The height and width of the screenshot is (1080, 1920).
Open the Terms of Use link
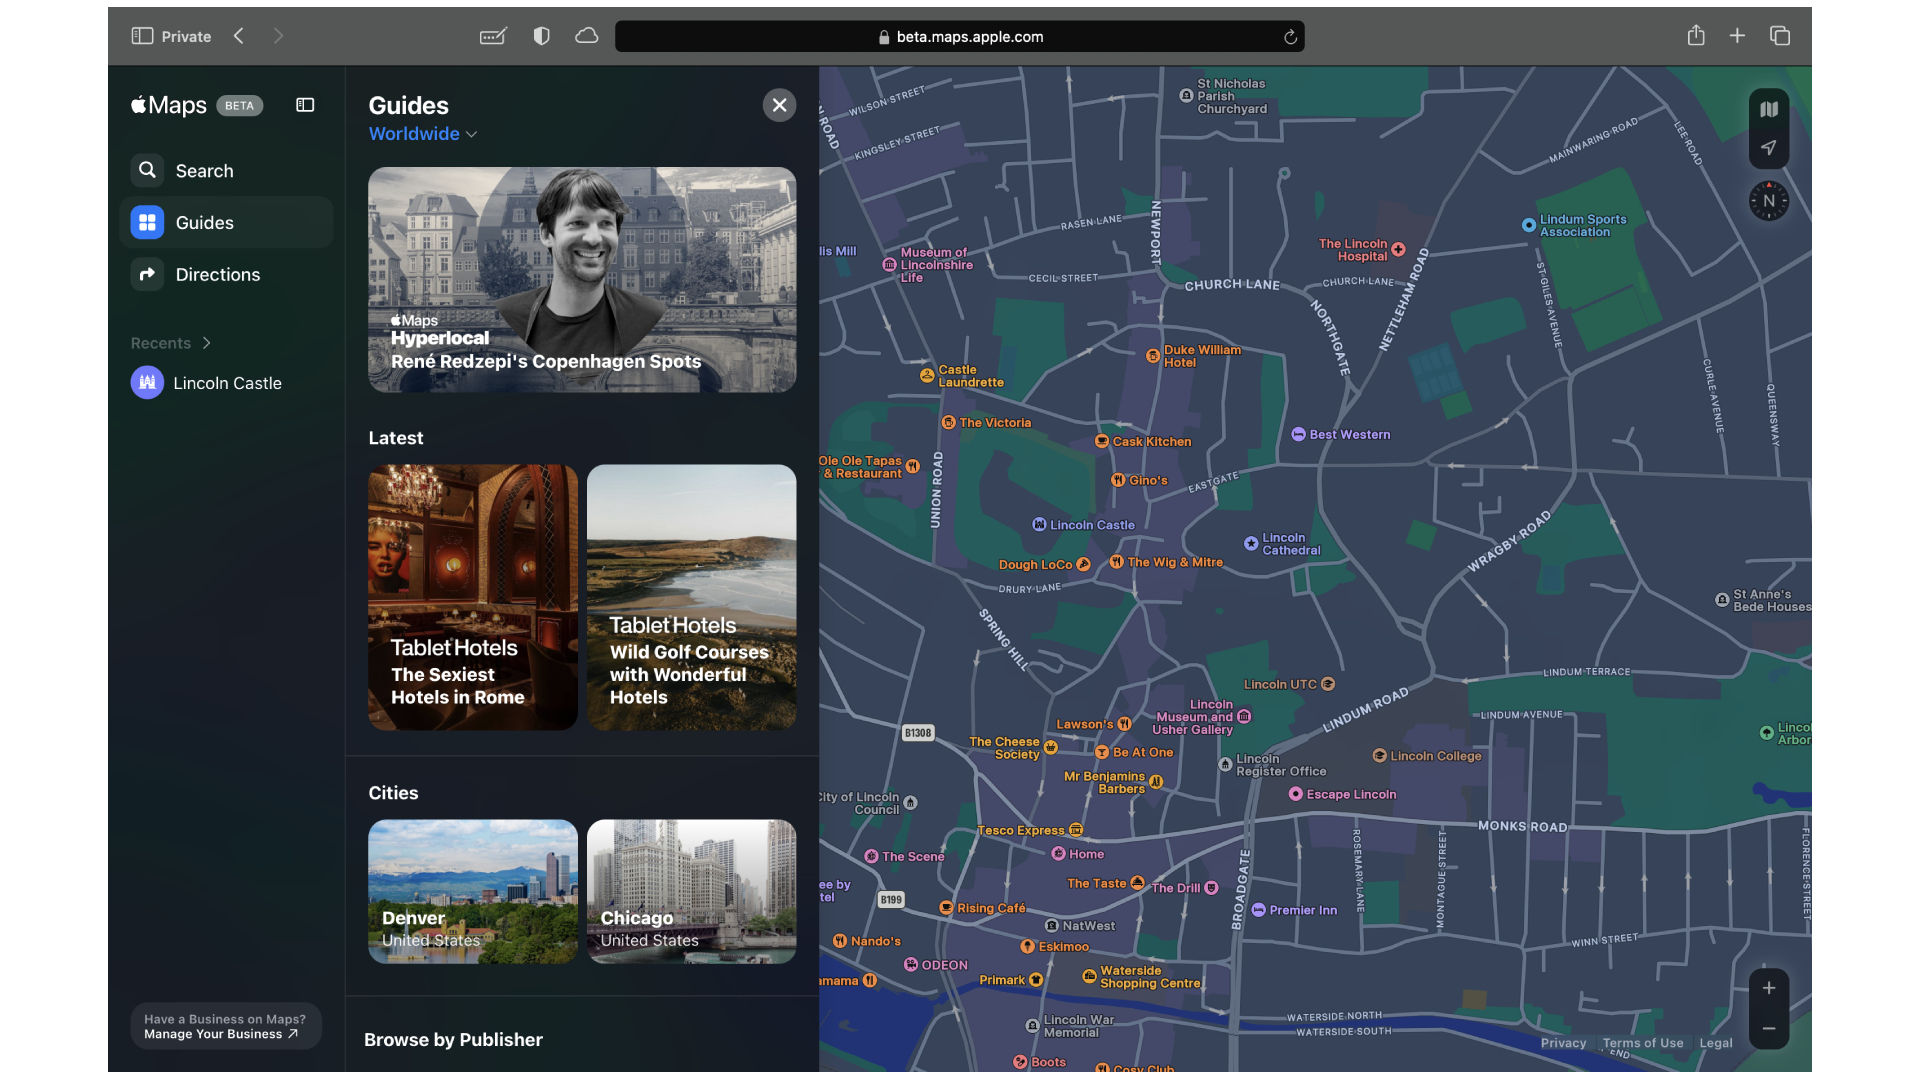tap(1643, 1043)
